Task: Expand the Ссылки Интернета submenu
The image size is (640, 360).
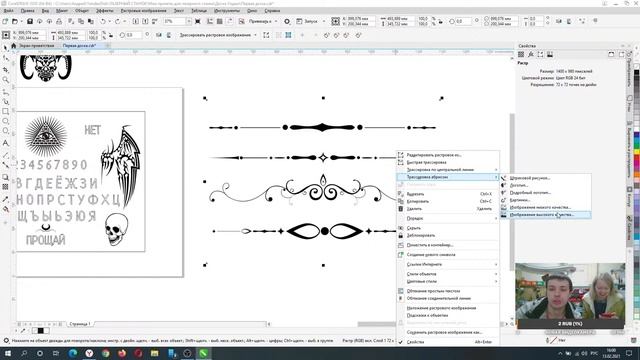Action: tap(448, 264)
